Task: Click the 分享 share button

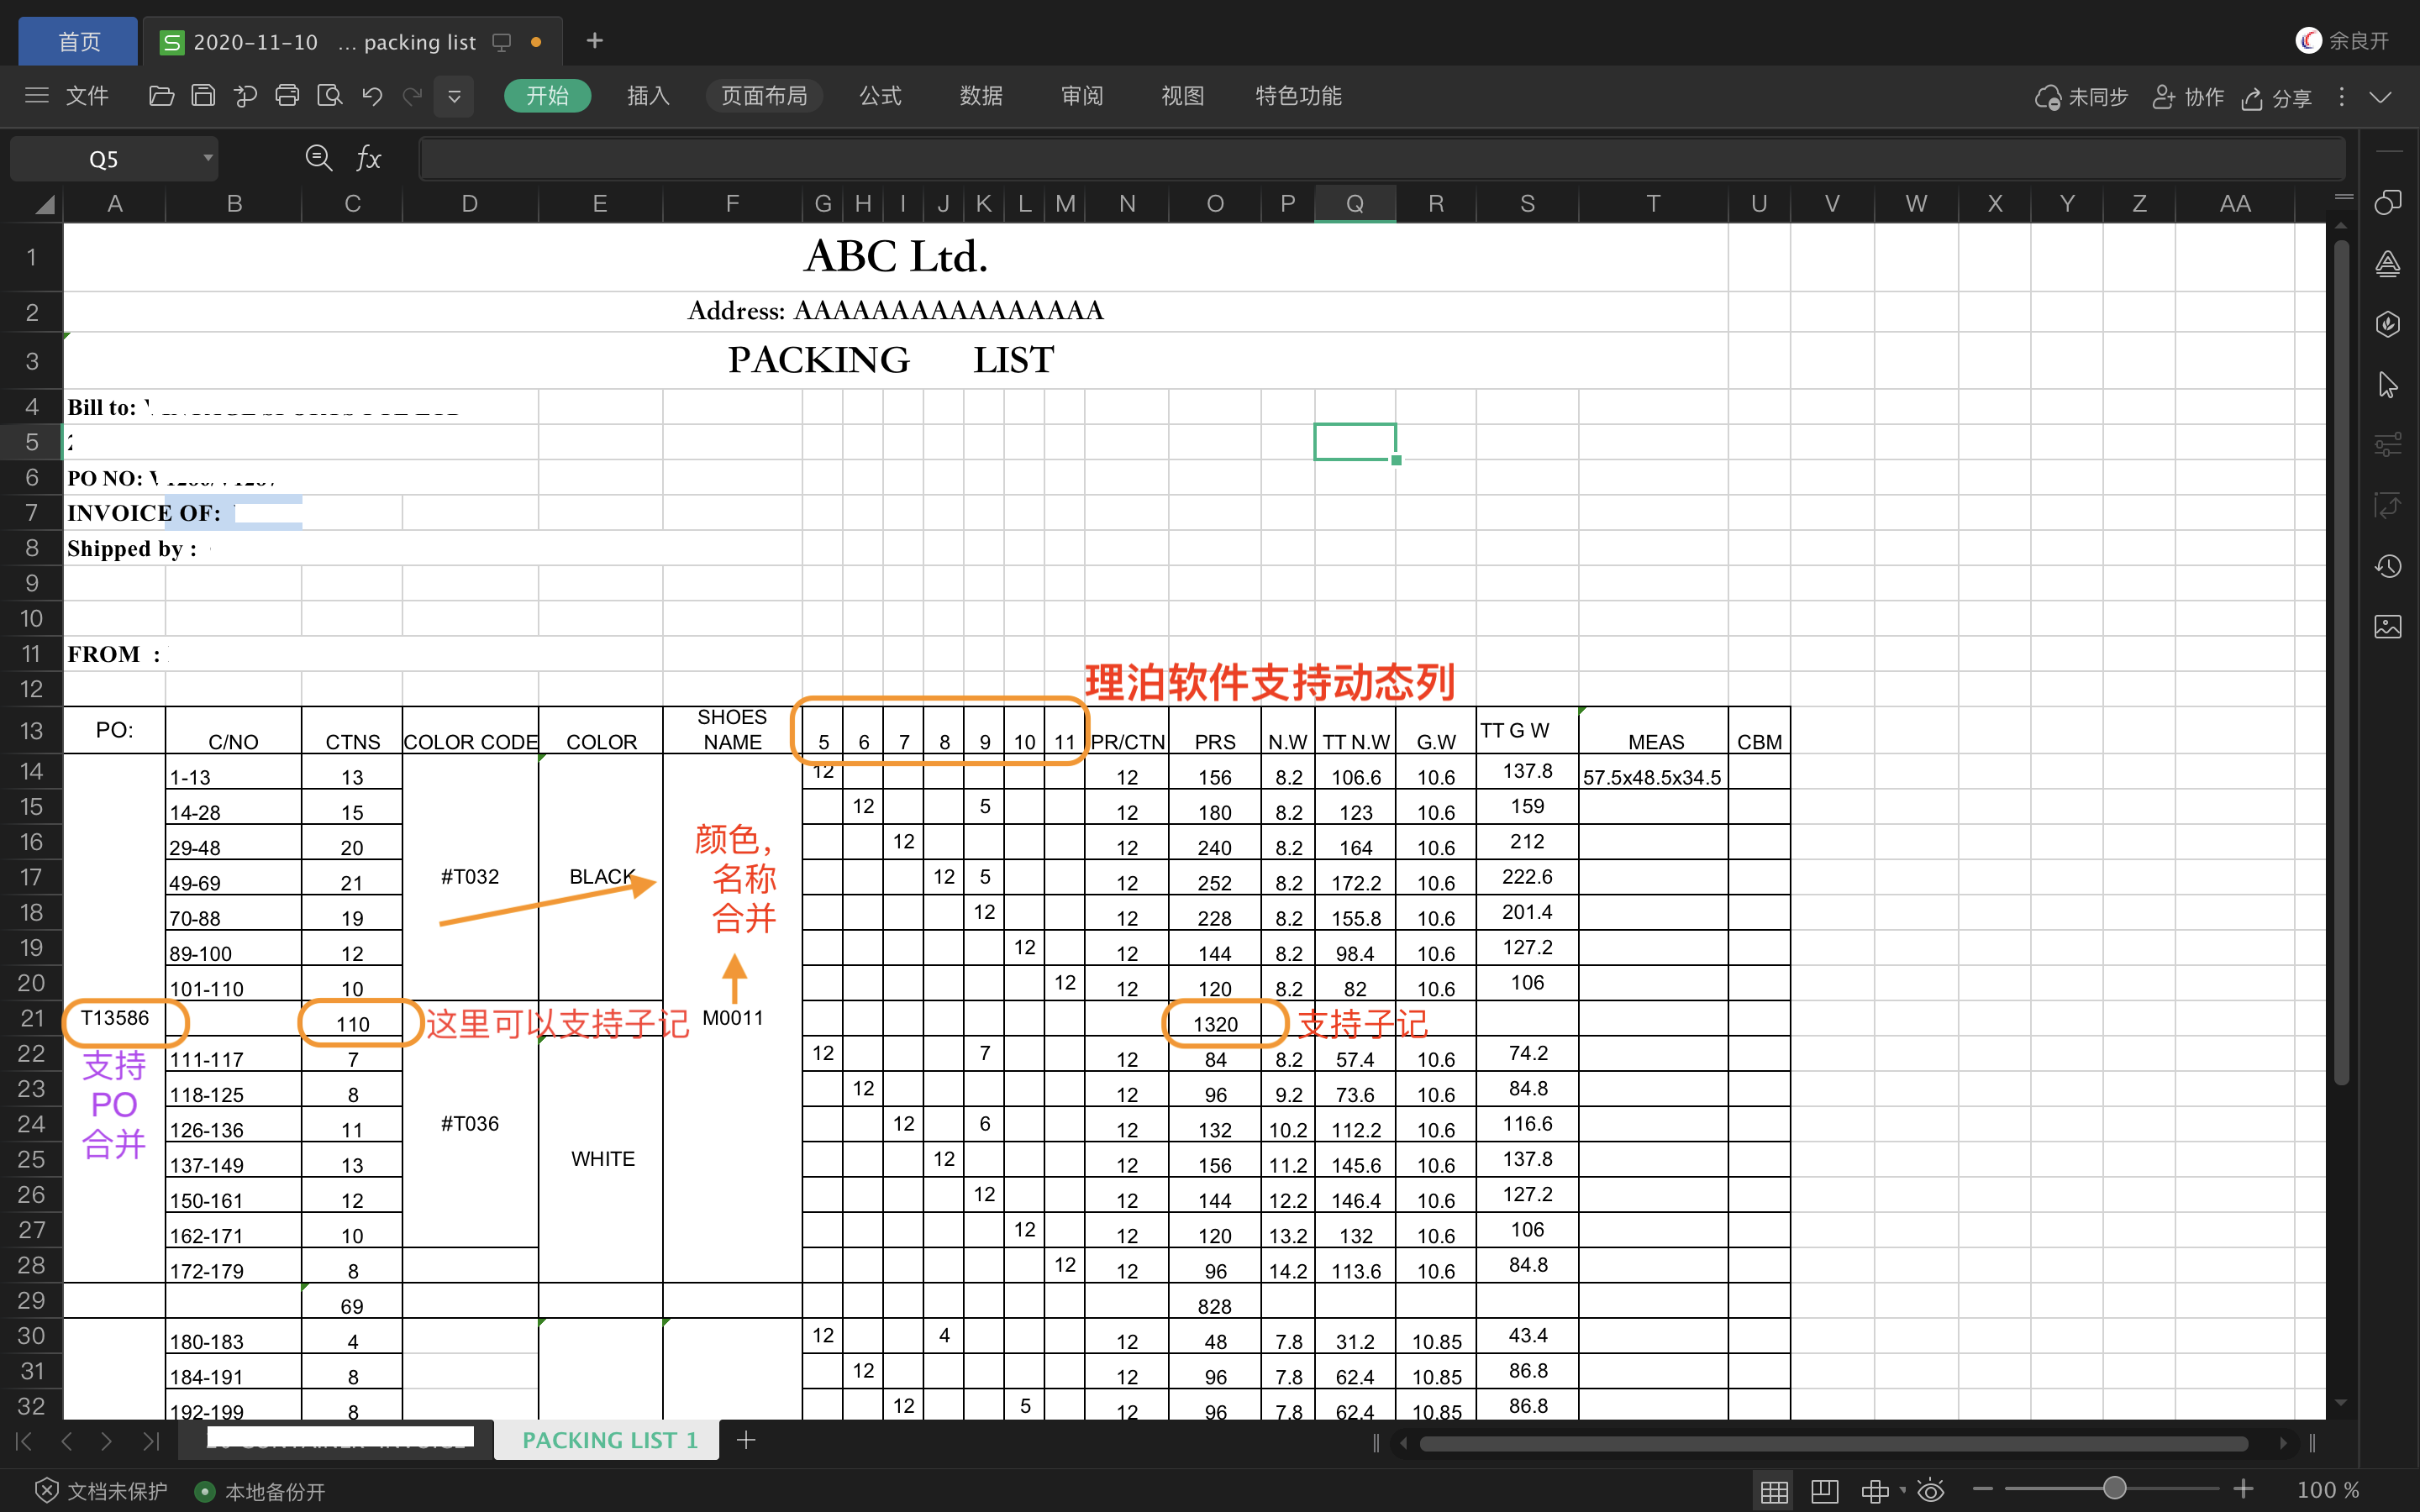Action: tap(2277, 98)
